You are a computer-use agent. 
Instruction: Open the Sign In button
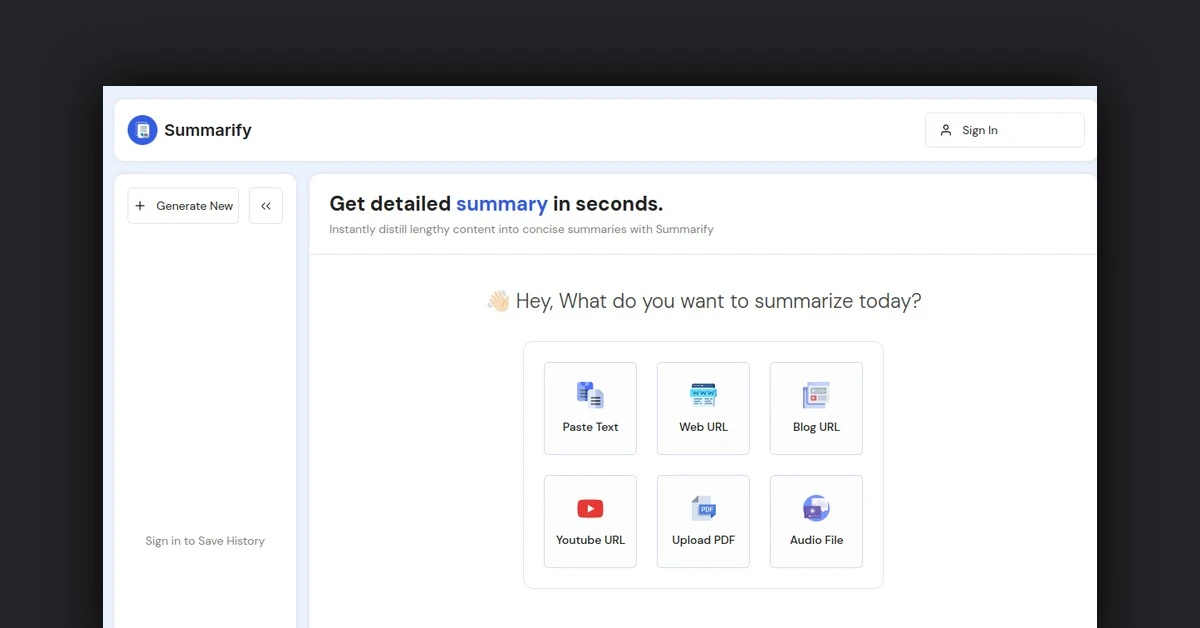(1004, 130)
